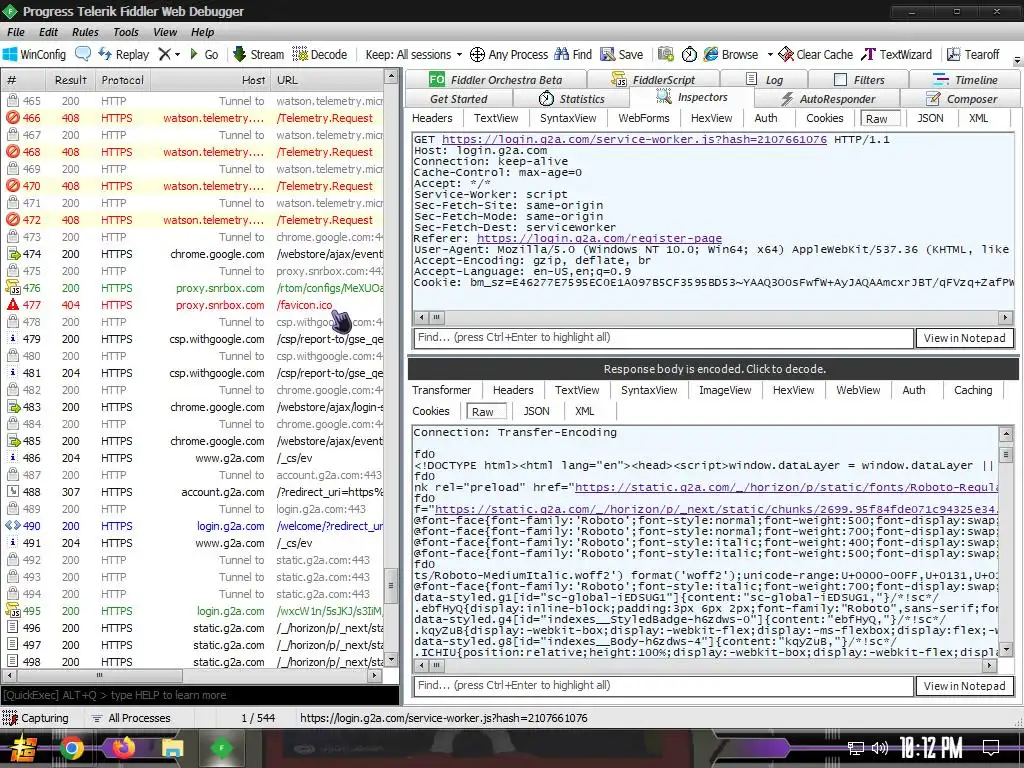
Task: Open the Log tab
Action: (764, 80)
